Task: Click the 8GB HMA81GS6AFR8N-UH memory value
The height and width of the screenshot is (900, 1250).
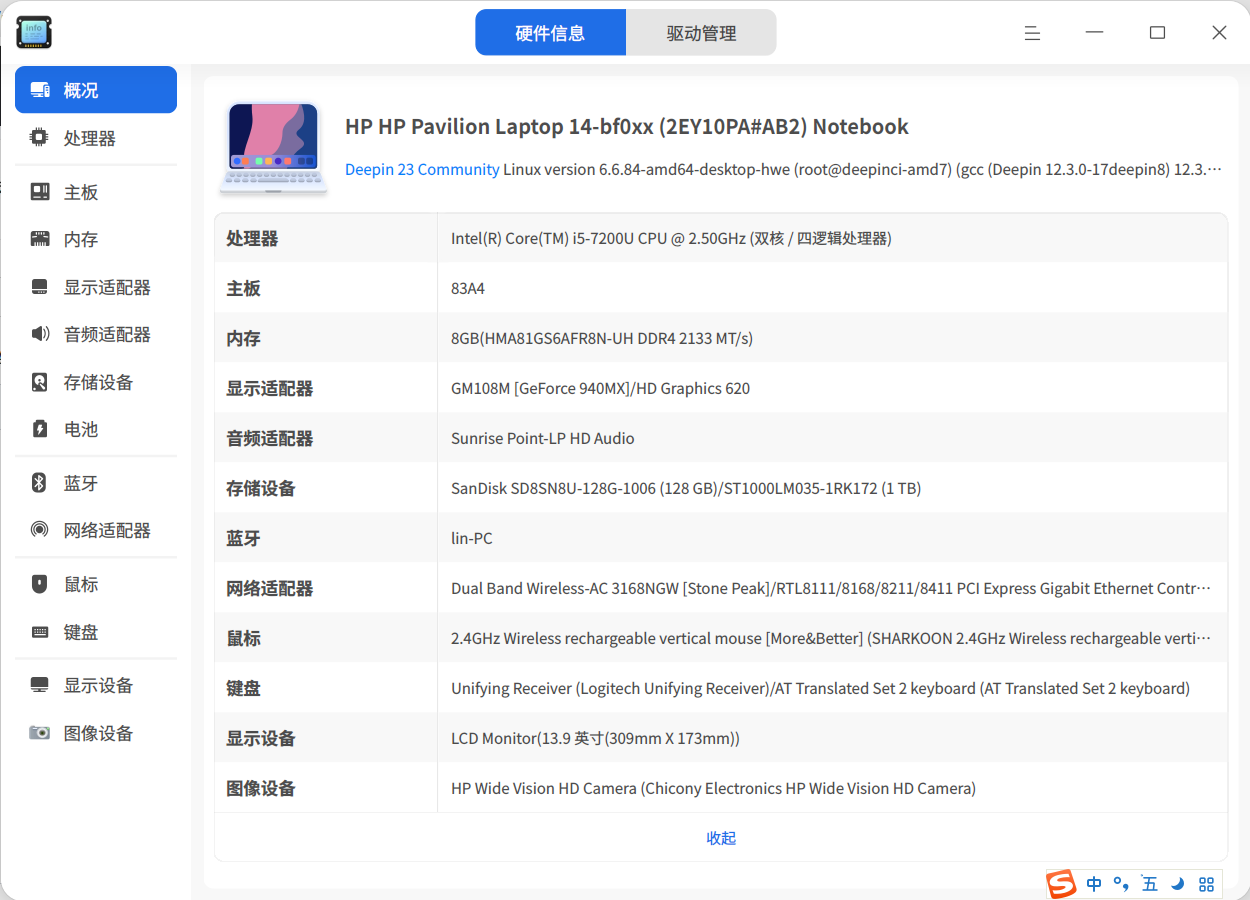Action: coord(602,338)
